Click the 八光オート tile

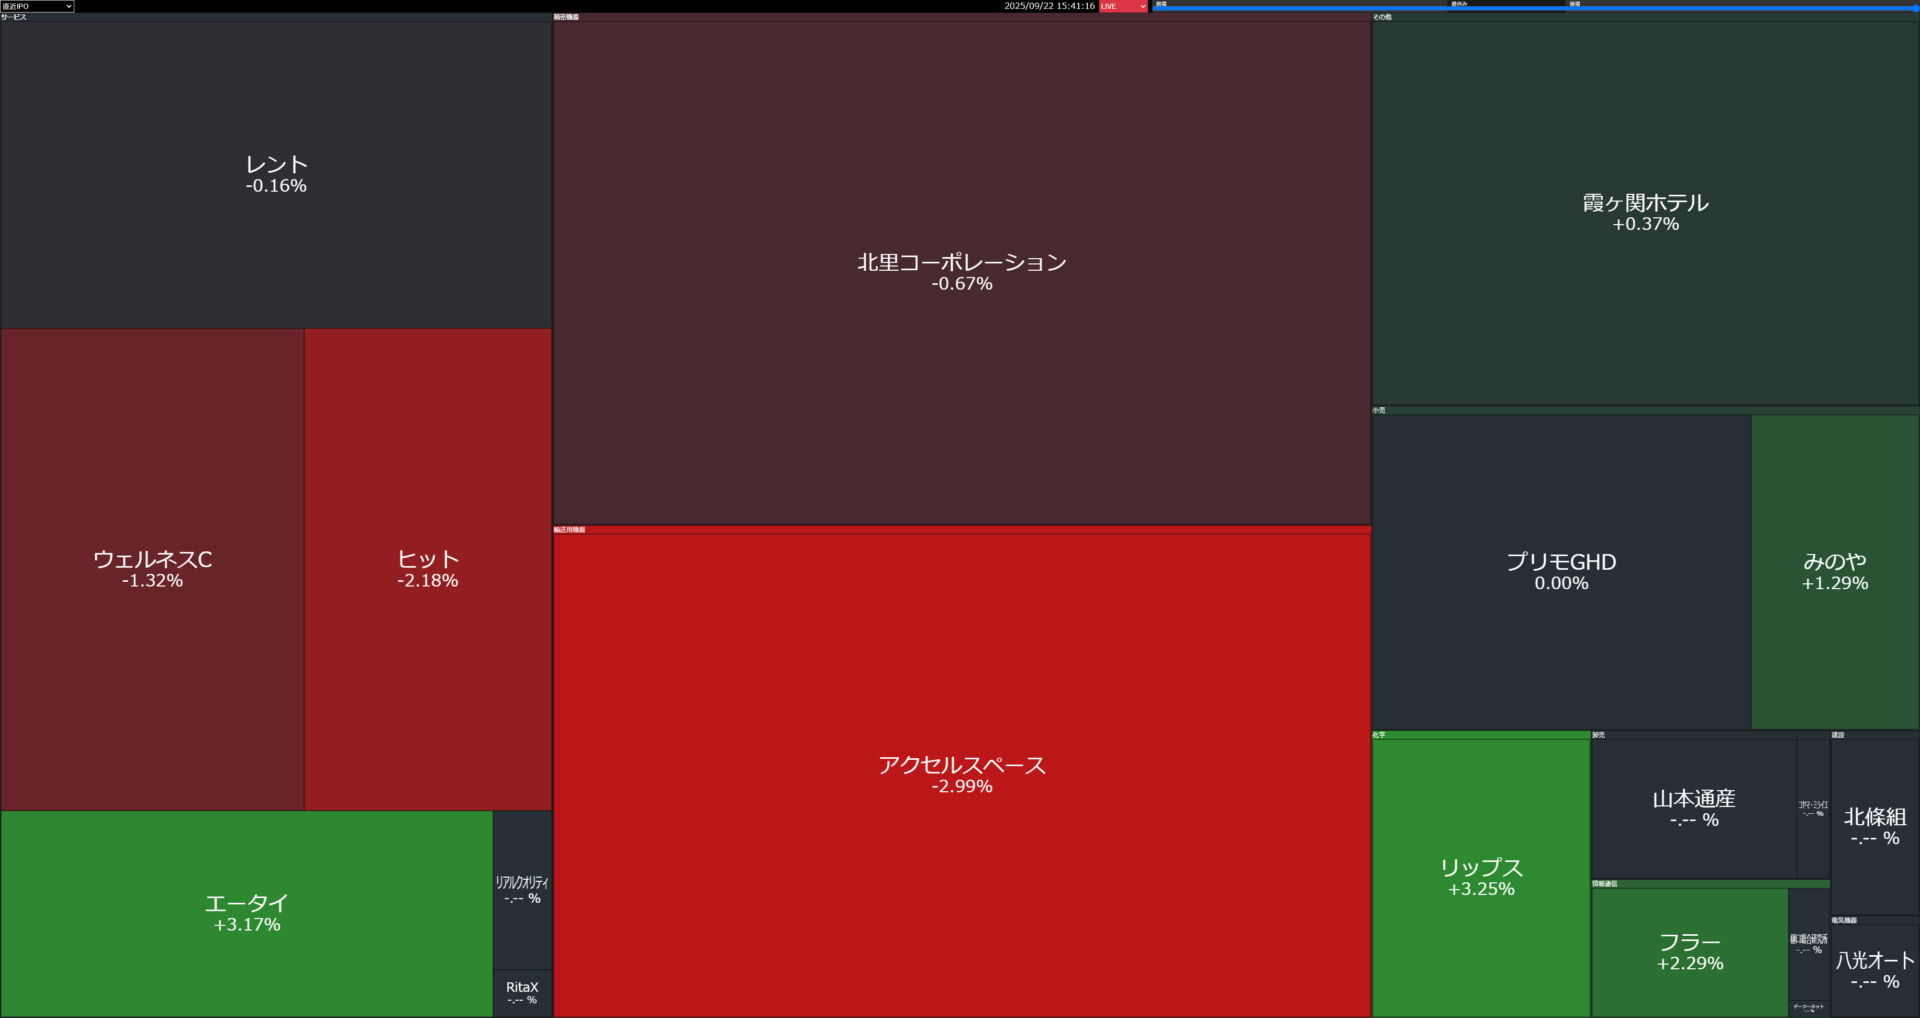[1875, 970]
